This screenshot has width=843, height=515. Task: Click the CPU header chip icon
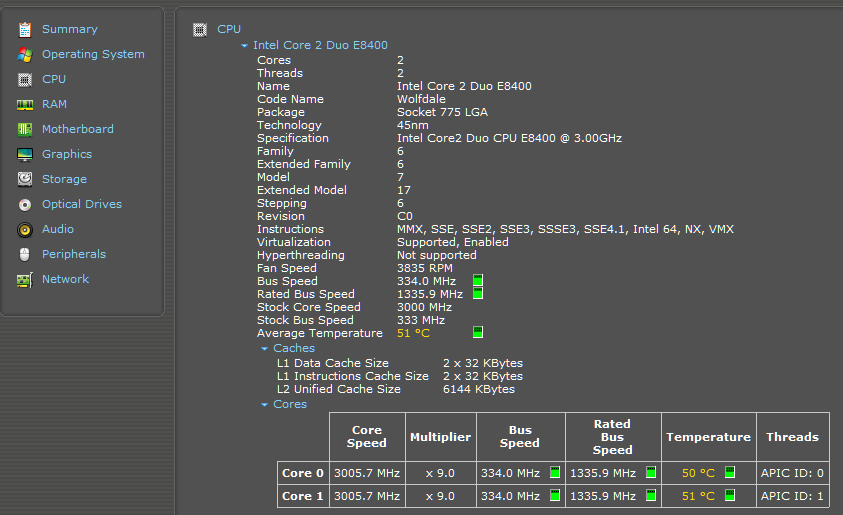pyautogui.click(x=200, y=30)
